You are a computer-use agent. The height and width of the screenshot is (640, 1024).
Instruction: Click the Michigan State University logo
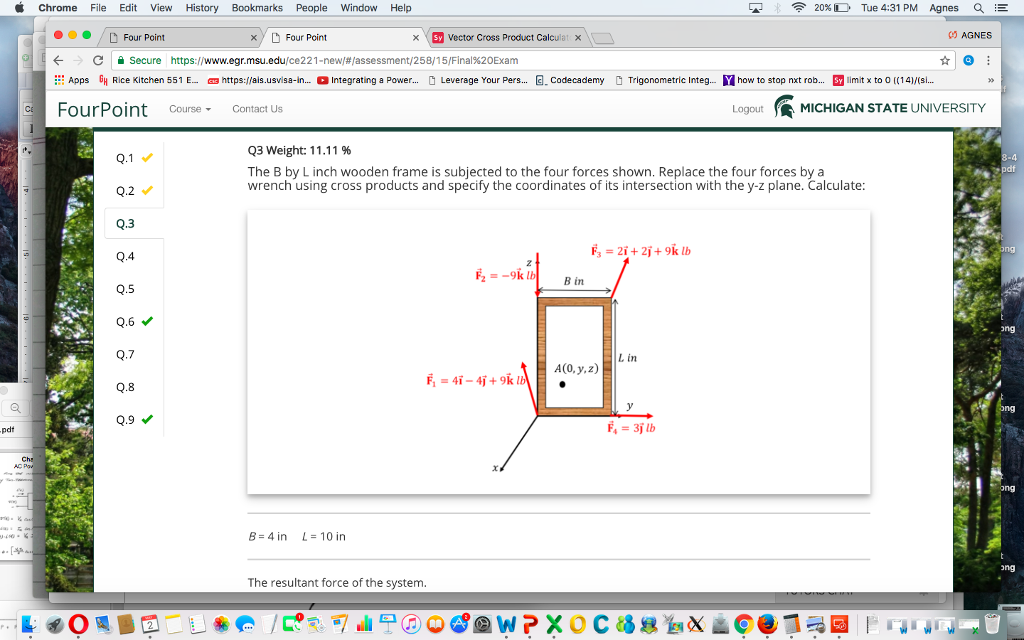[880, 108]
